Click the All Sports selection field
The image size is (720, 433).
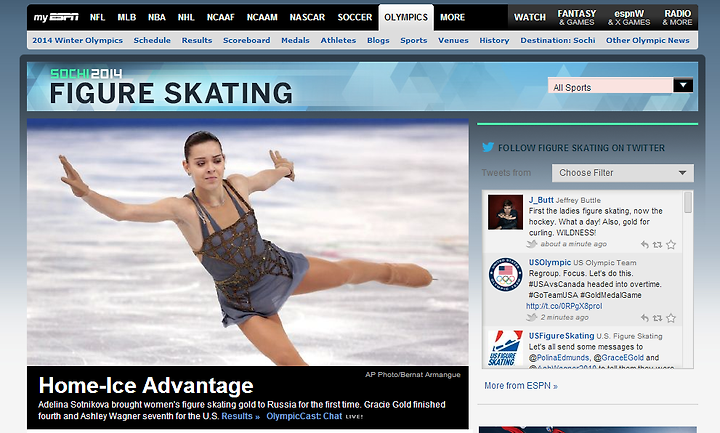(610, 85)
